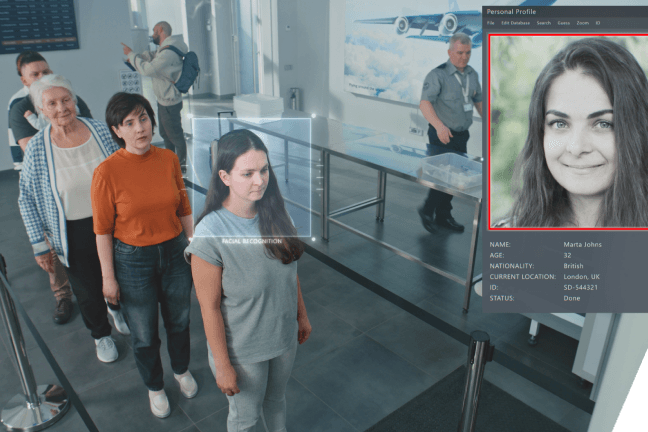The height and width of the screenshot is (432, 648).
Task: Click the STATUS: field label
Action: click(502, 298)
